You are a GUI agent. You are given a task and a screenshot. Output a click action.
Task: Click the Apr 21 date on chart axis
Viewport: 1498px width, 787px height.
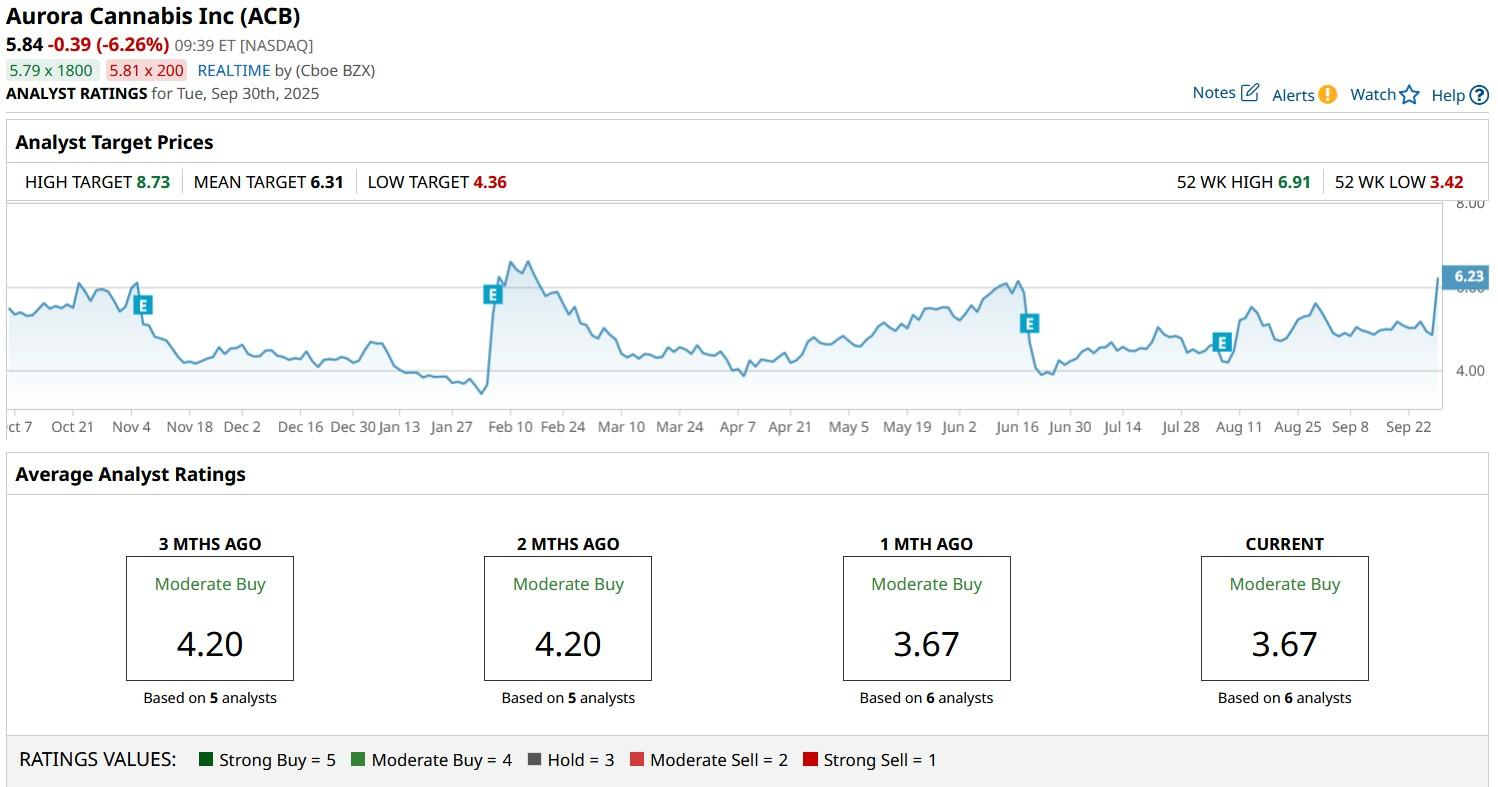pos(790,427)
